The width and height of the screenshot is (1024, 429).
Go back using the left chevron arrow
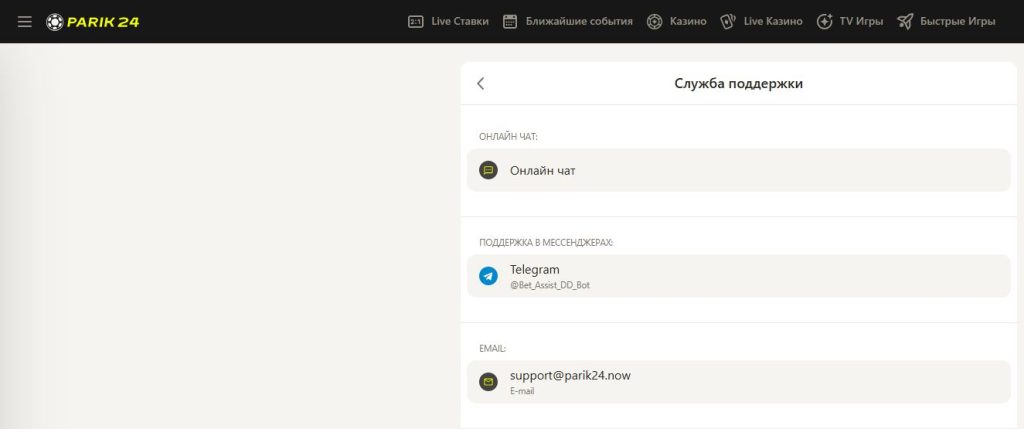pyautogui.click(x=481, y=84)
